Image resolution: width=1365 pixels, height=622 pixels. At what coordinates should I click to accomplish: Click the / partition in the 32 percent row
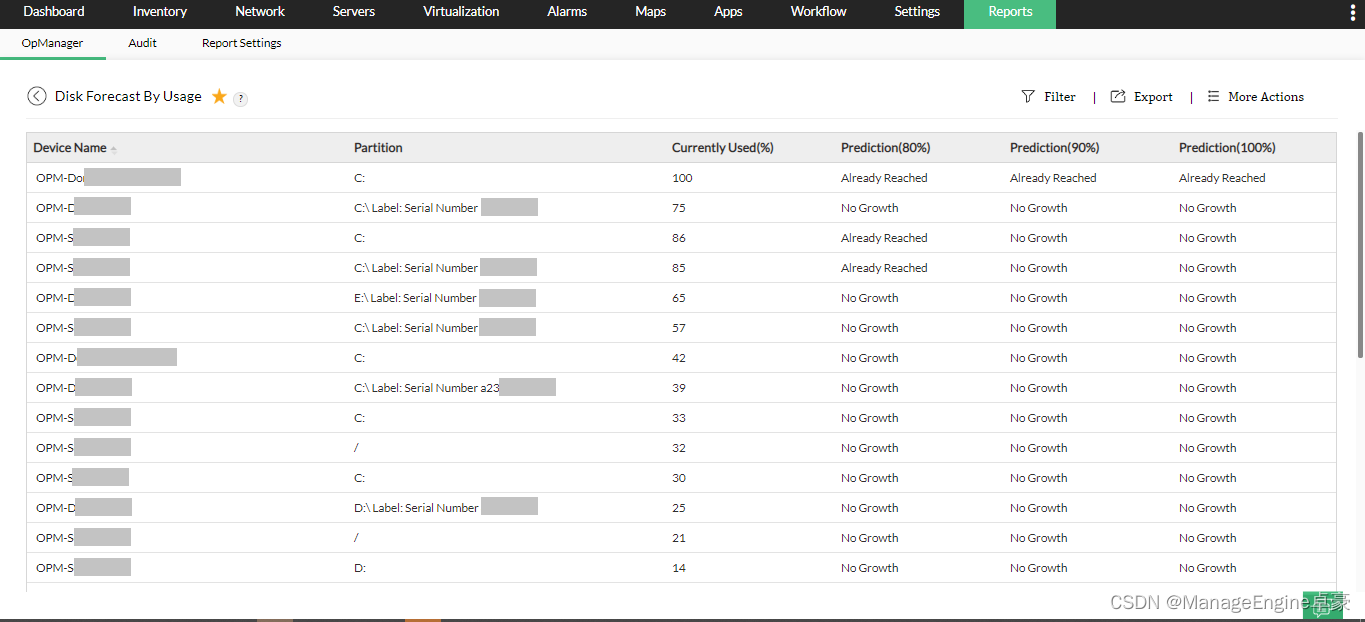(x=356, y=448)
